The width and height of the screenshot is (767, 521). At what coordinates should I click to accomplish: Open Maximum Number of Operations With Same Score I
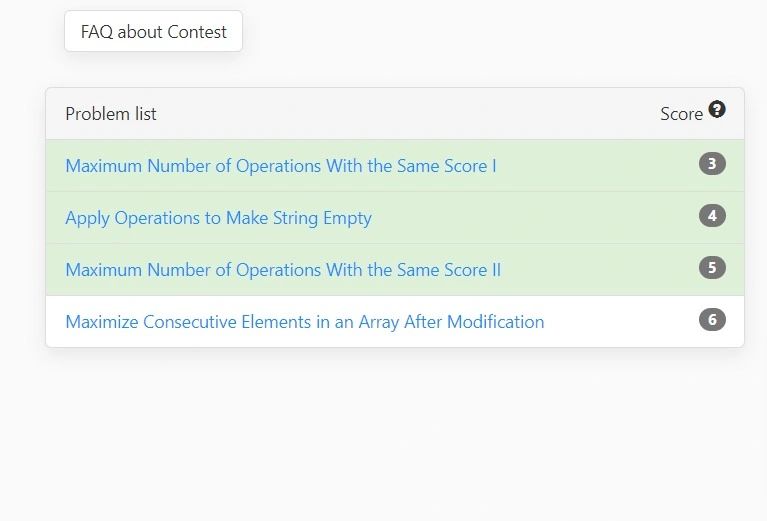tap(280, 166)
